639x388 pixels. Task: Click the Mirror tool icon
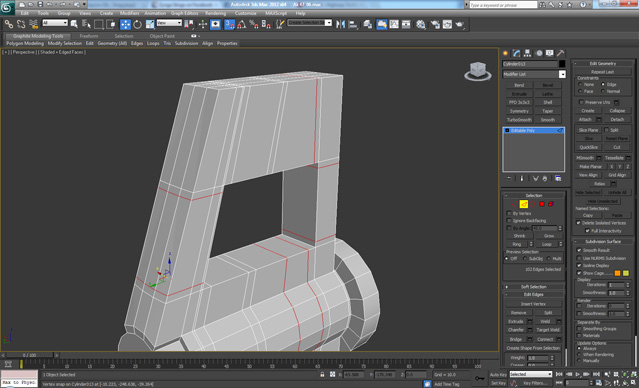coord(340,24)
